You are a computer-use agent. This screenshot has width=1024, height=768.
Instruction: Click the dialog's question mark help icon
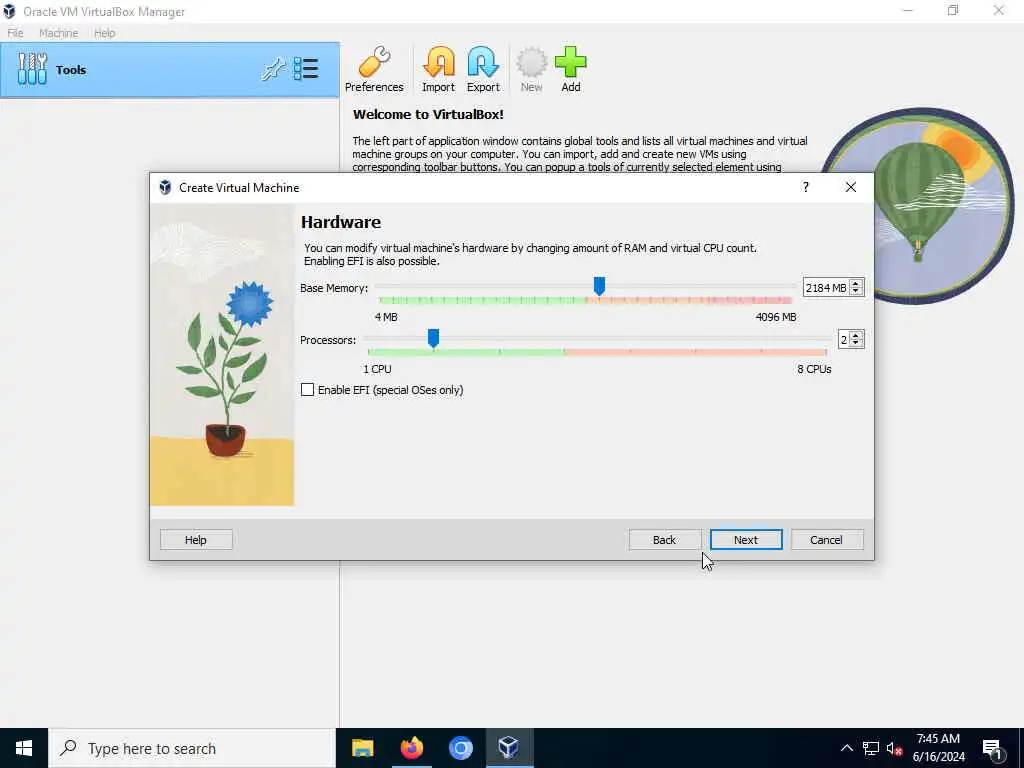tap(806, 187)
